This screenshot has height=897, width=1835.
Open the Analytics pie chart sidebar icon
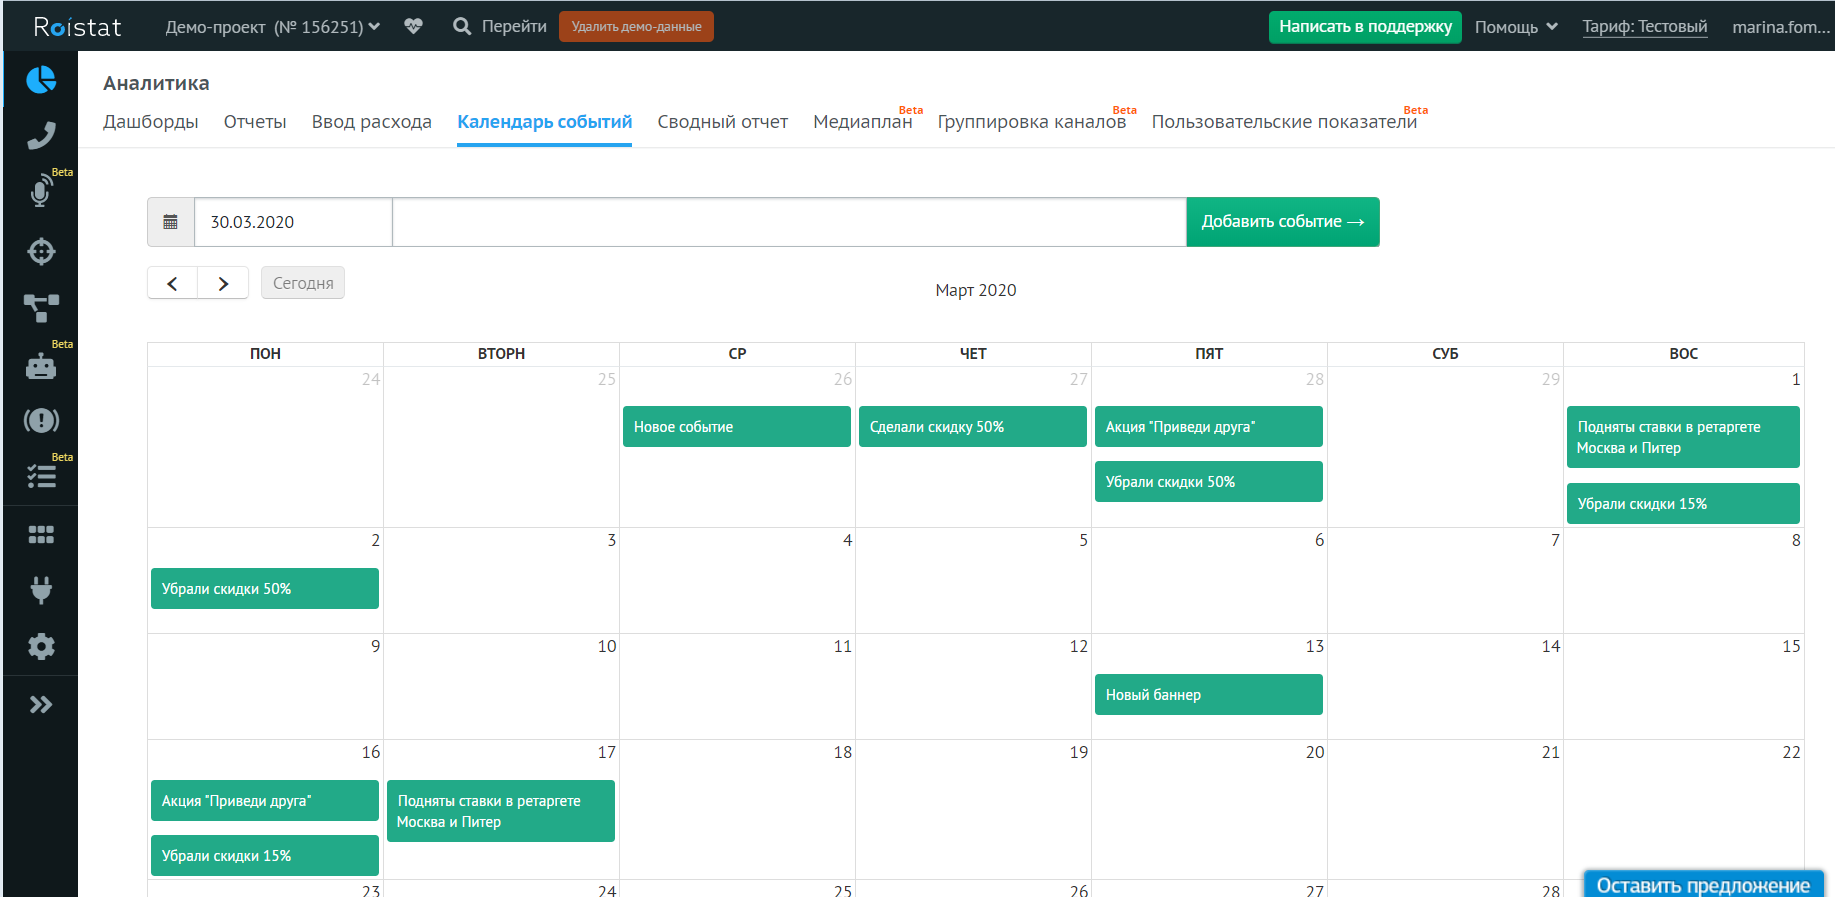[41, 80]
